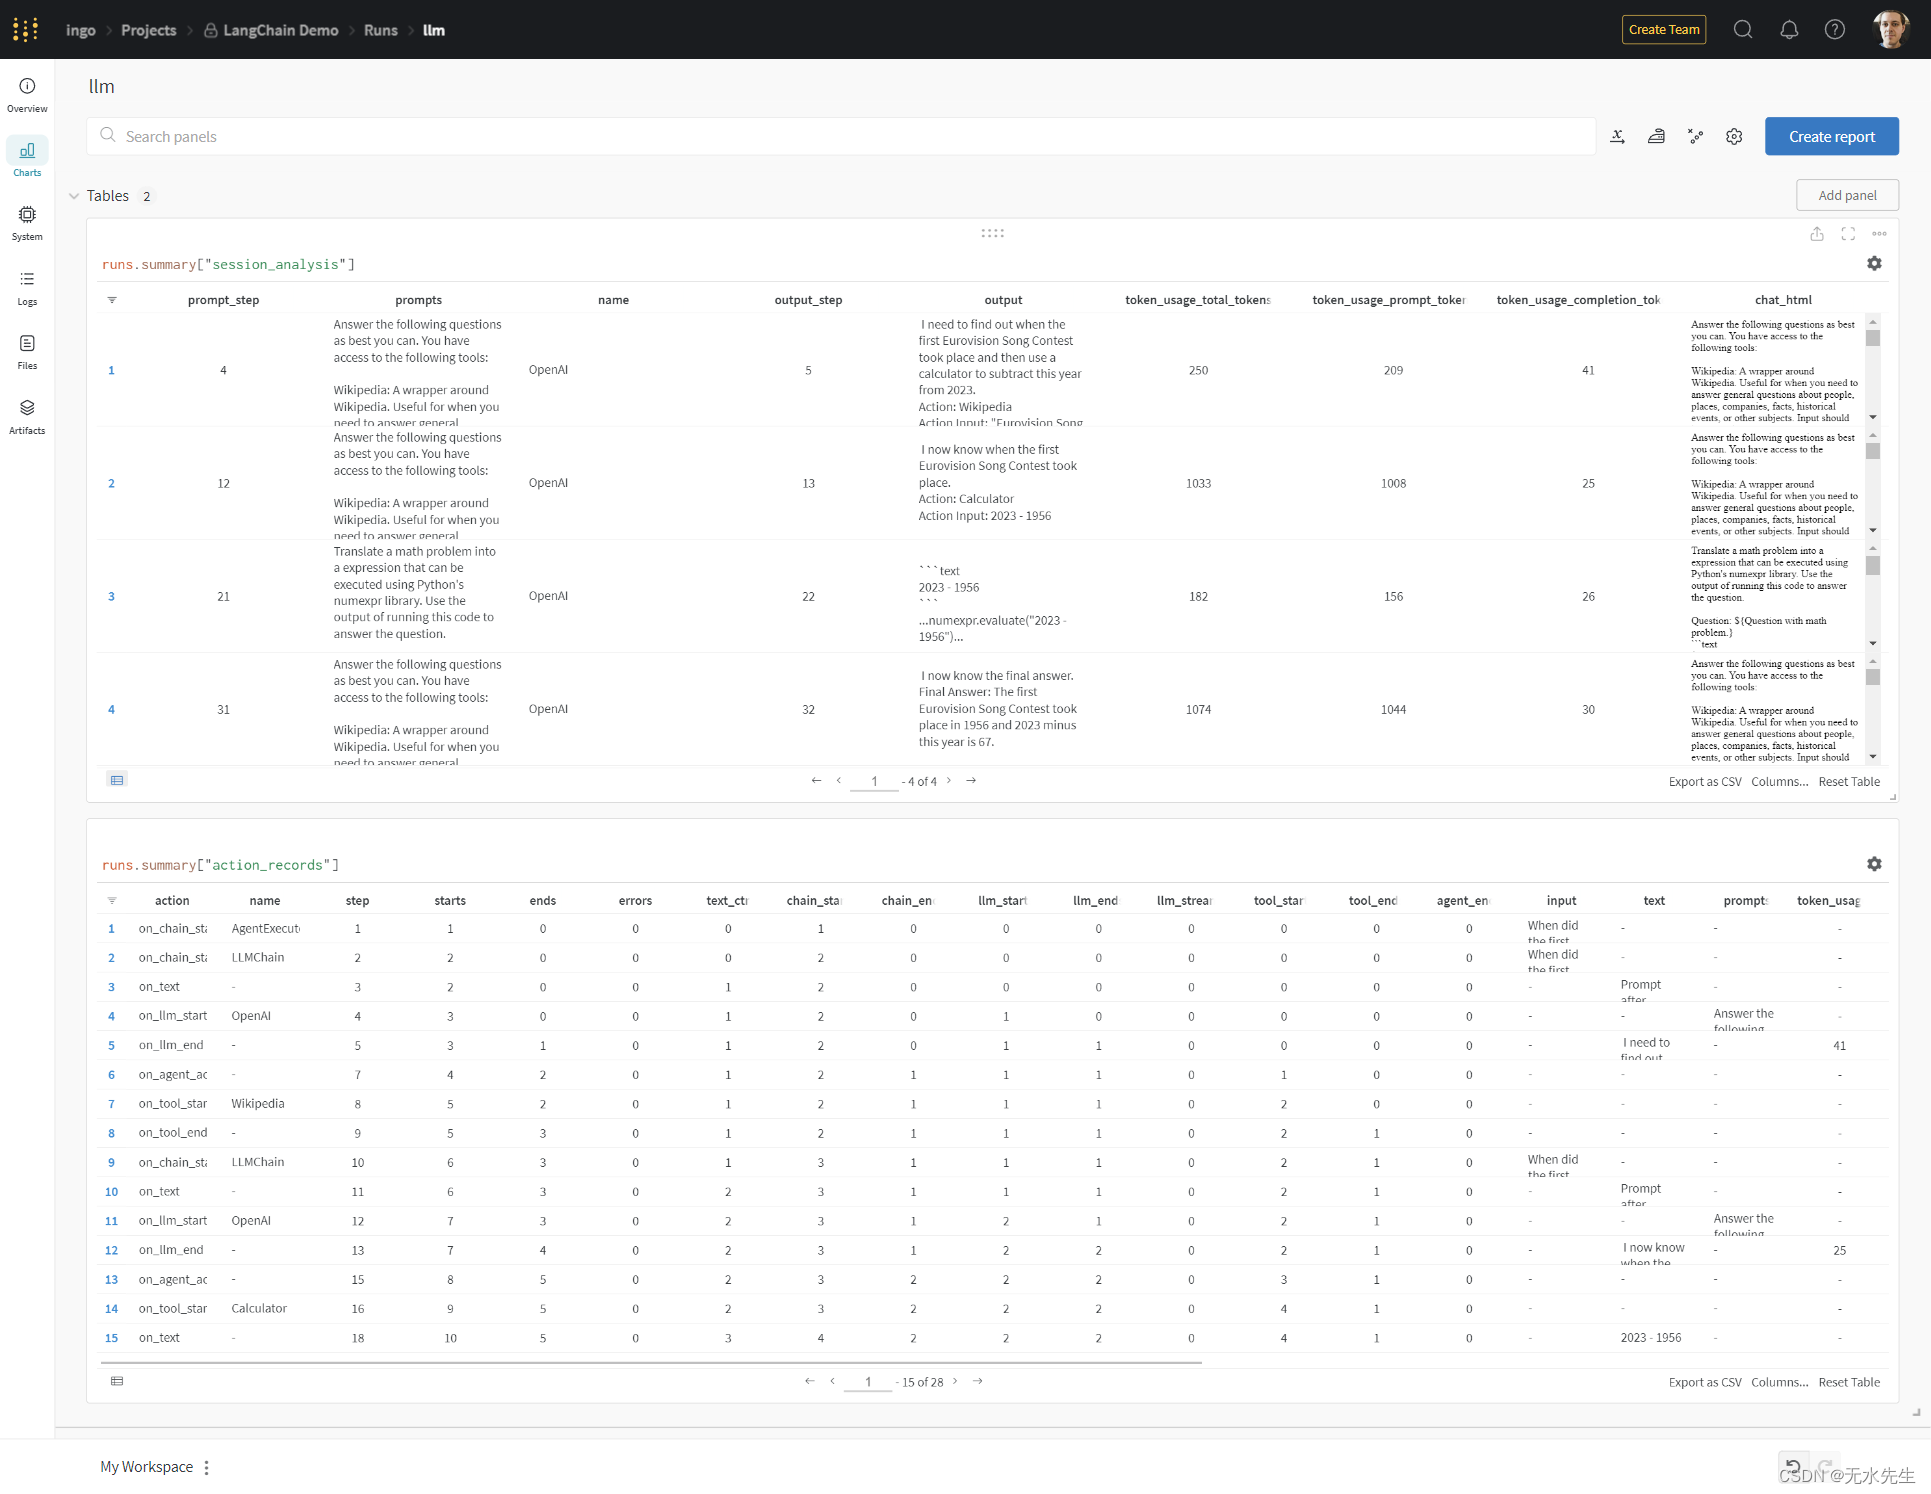The width and height of the screenshot is (1931, 1494).
Task: Open the workspace settings gear next to Create report
Action: (x=1734, y=136)
